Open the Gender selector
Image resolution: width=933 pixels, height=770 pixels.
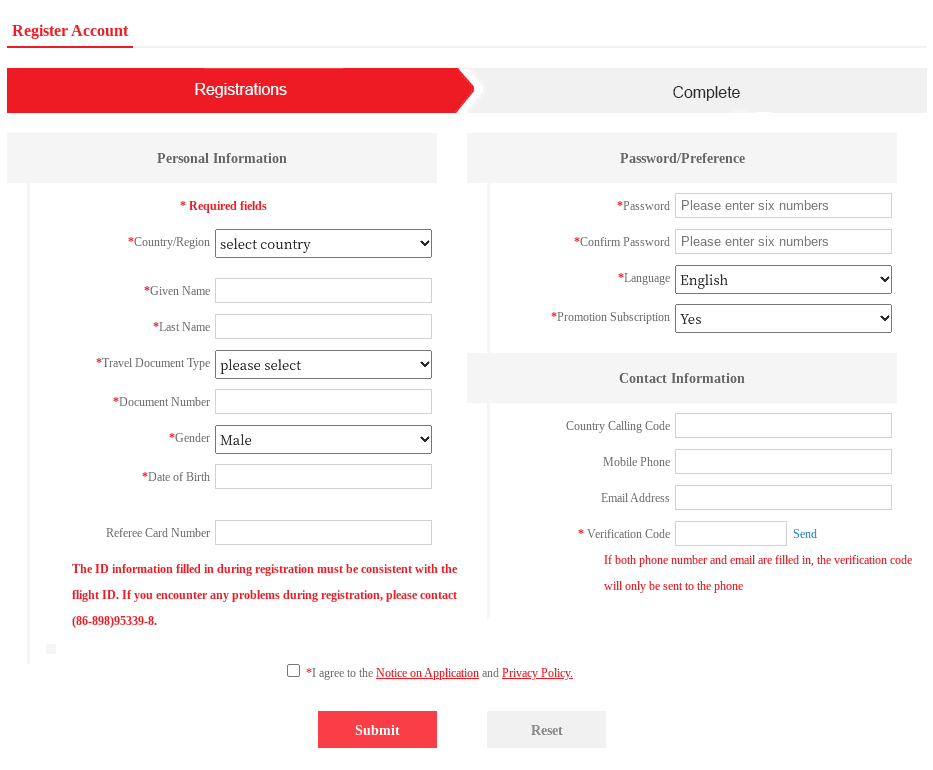click(x=323, y=440)
